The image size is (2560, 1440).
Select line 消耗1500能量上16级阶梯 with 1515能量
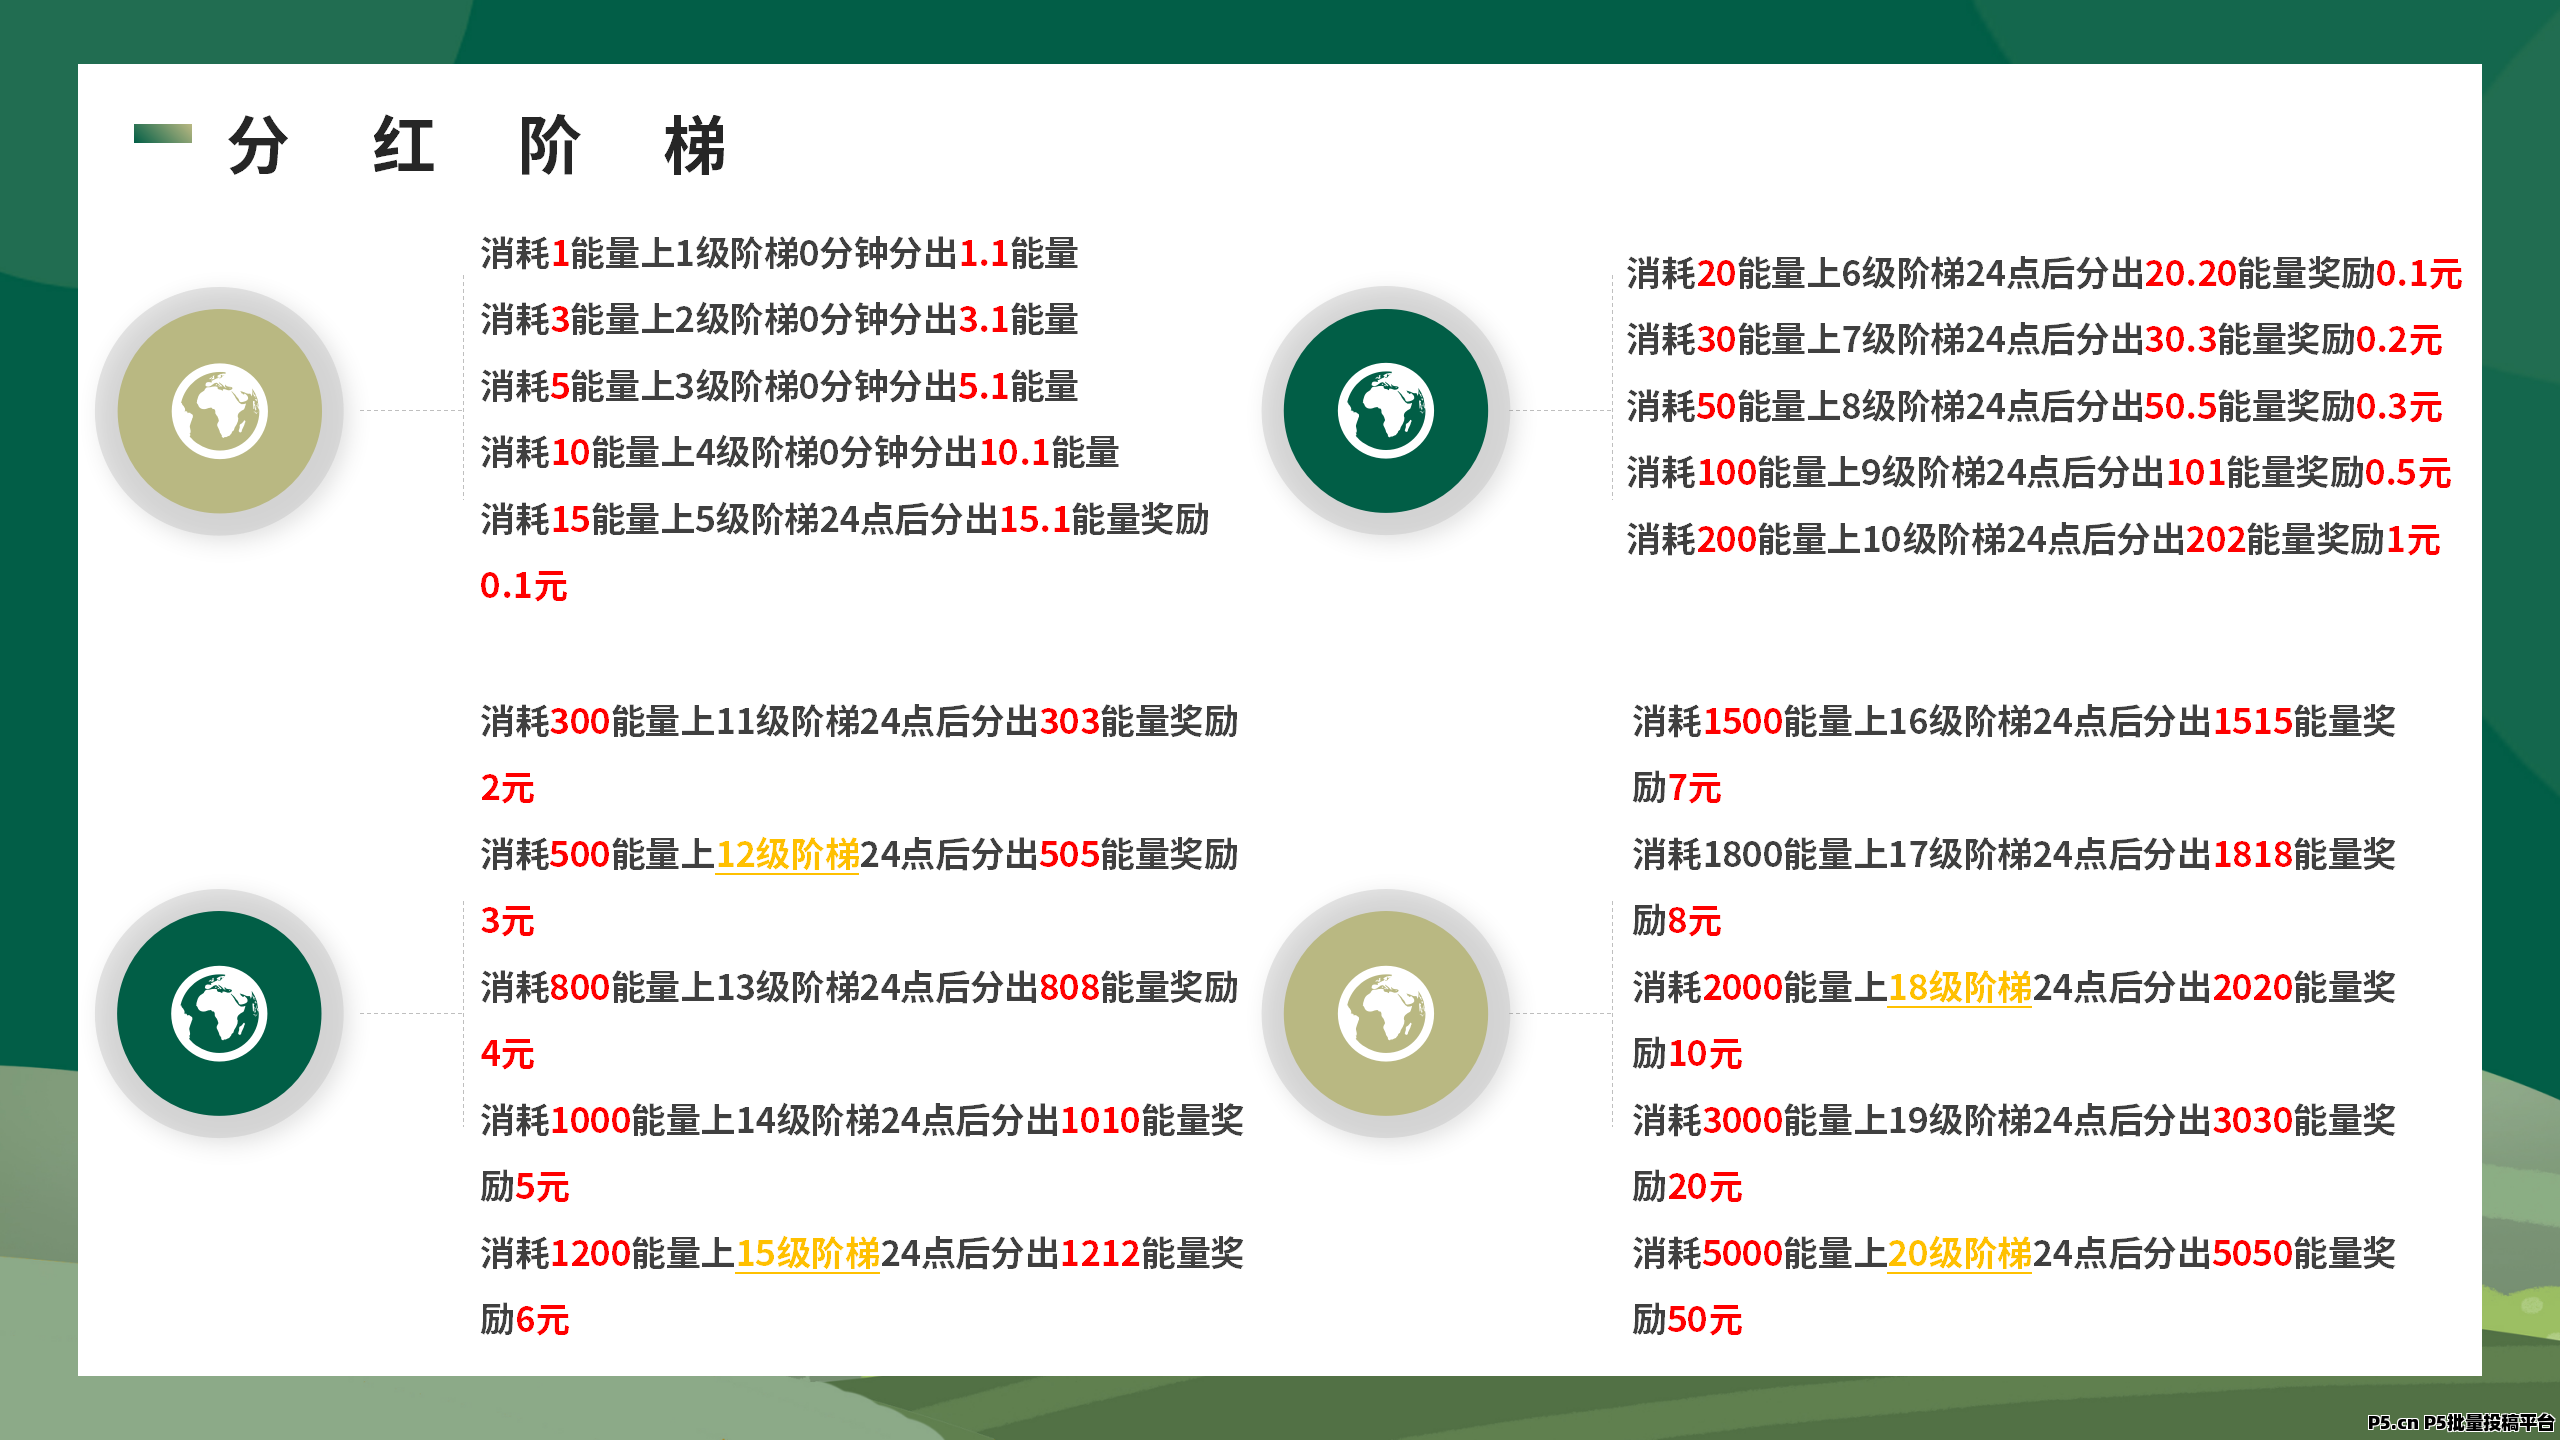point(2013,721)
